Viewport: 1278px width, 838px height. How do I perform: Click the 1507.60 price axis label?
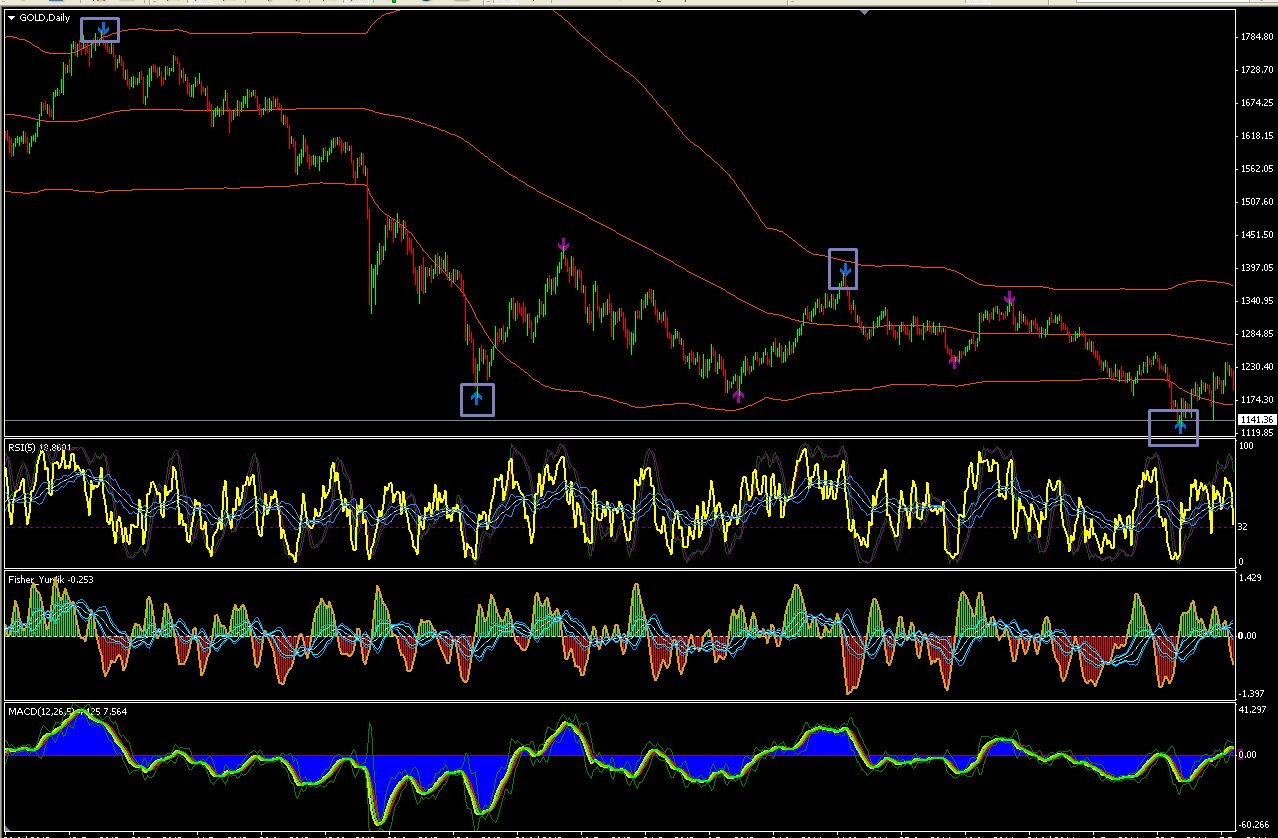1255,202
